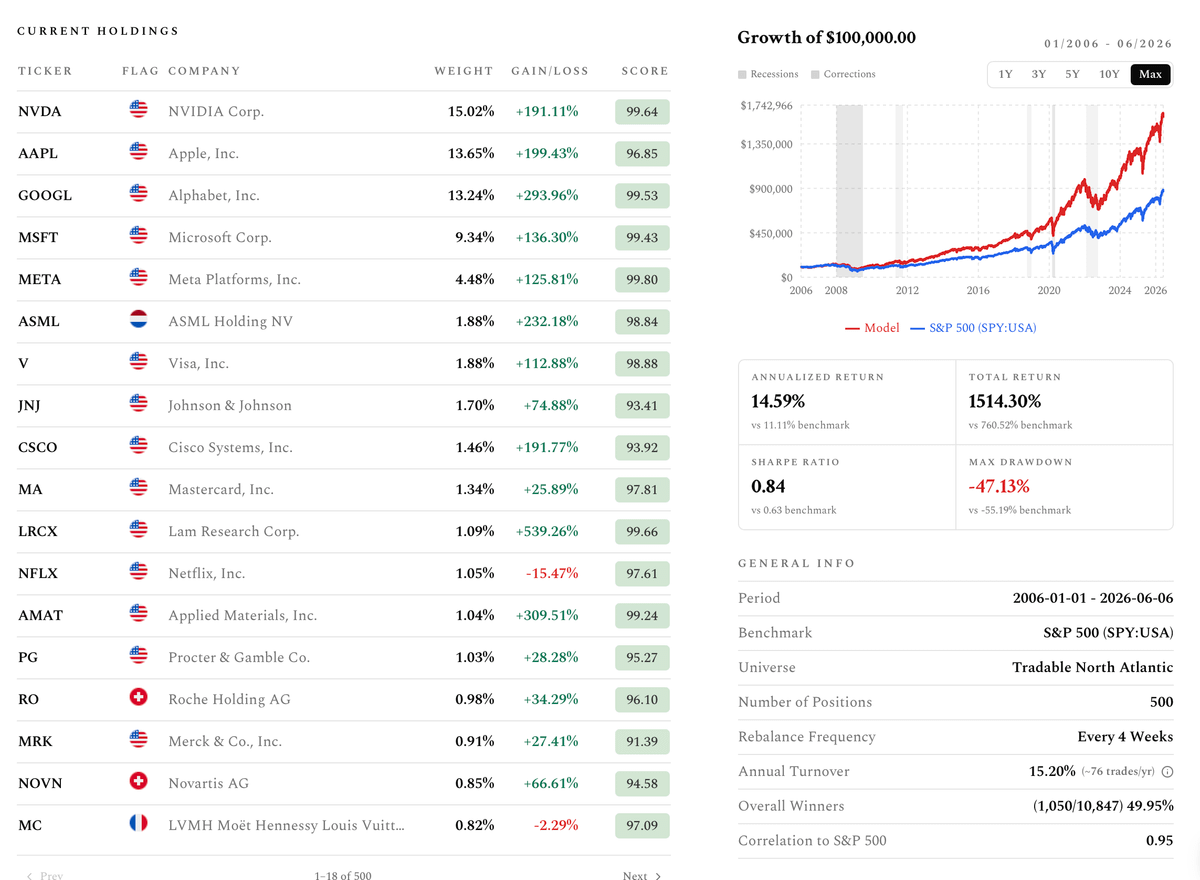Click the 15.02% weight for NVIDIA
This screenshot has width=1200, height=880.
coord(471,111)
